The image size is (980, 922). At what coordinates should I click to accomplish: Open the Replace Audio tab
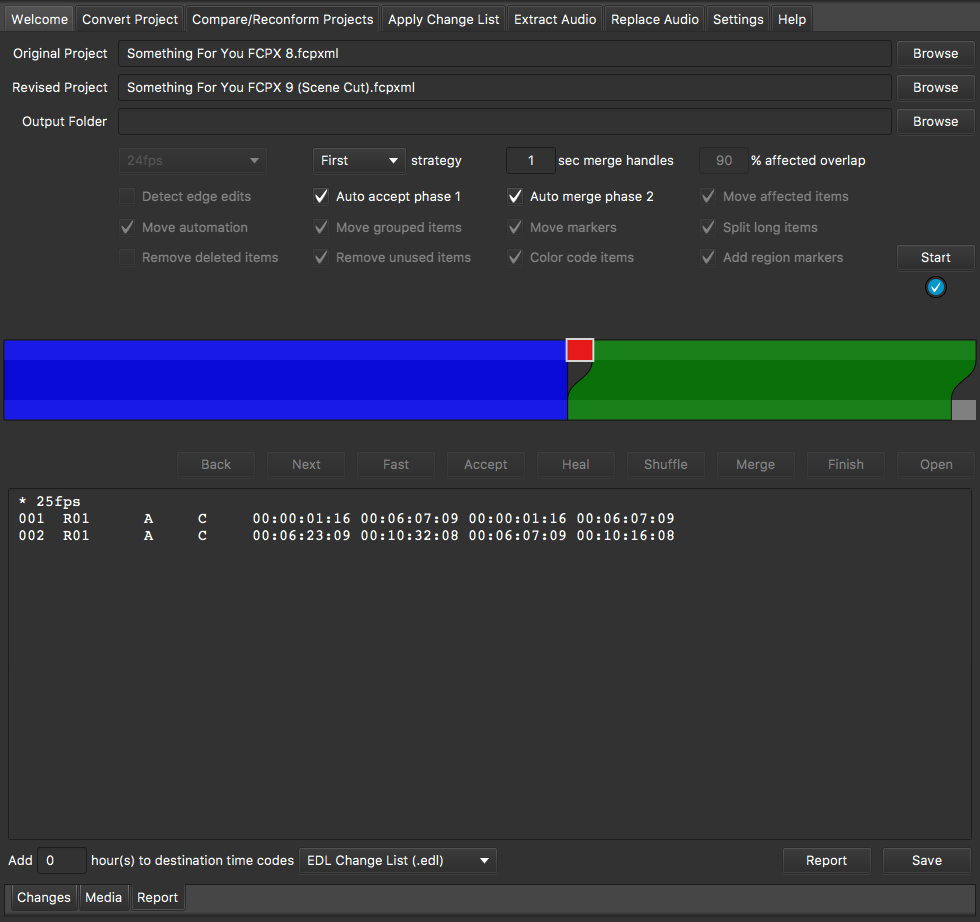click(654, 19)
